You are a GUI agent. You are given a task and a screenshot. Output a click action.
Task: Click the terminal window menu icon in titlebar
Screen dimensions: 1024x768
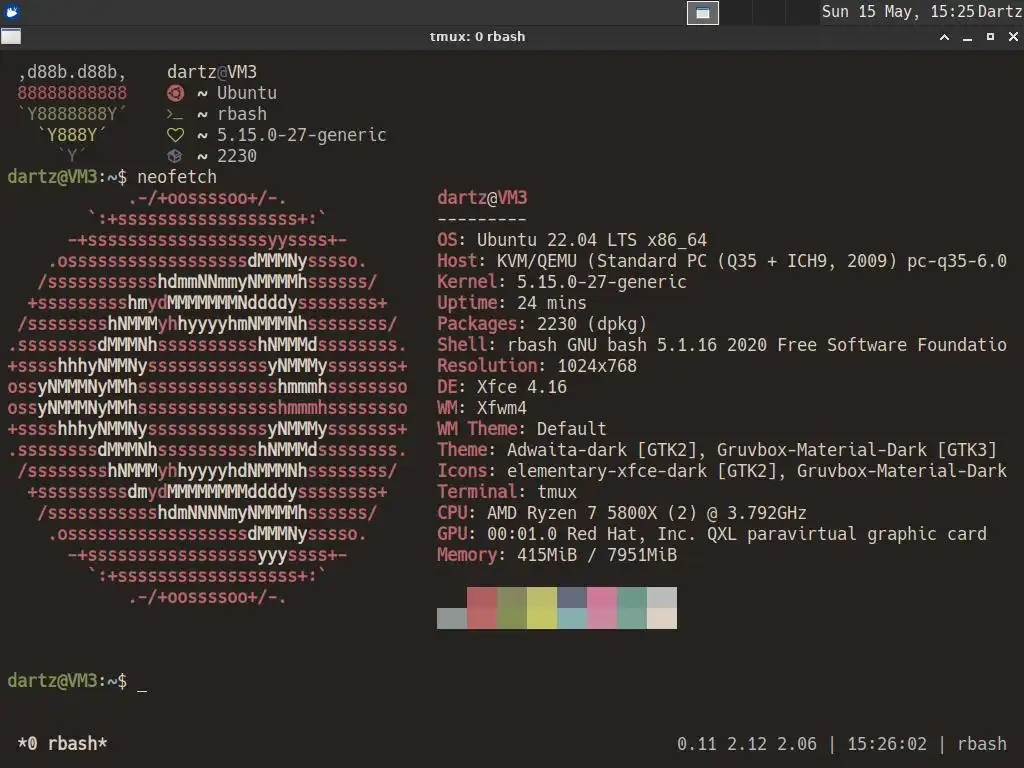click(x=11, y=37)
